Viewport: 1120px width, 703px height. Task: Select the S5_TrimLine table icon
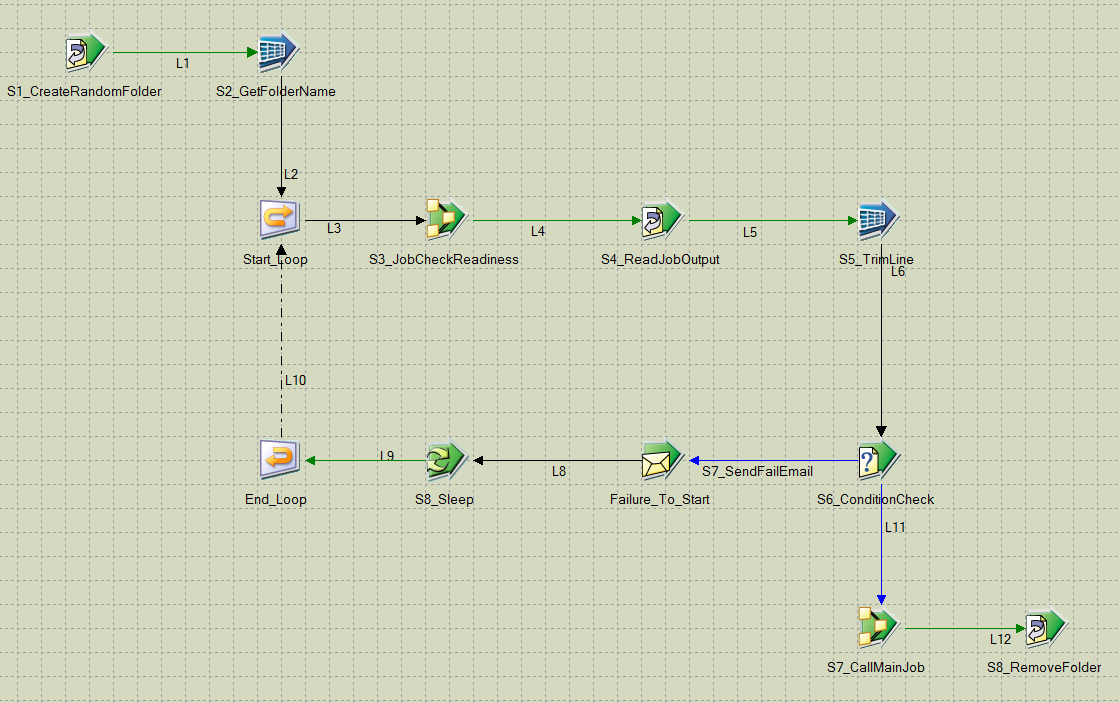click(877, 218)
